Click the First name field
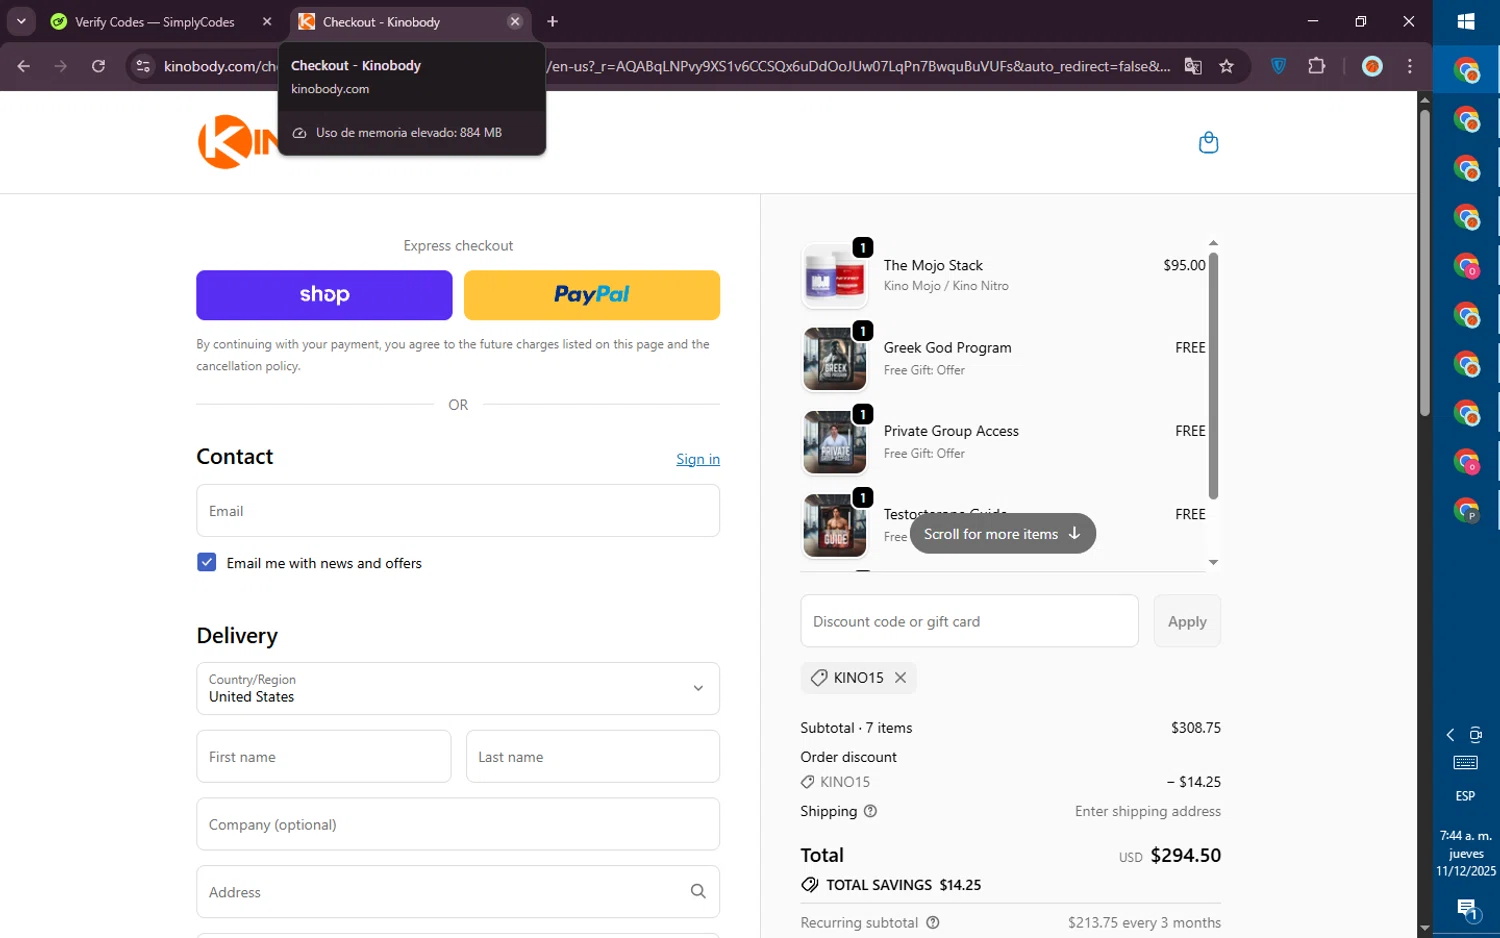Viewport: 1500px width, 938px height. pyautogui.click(x=324, y=757)
